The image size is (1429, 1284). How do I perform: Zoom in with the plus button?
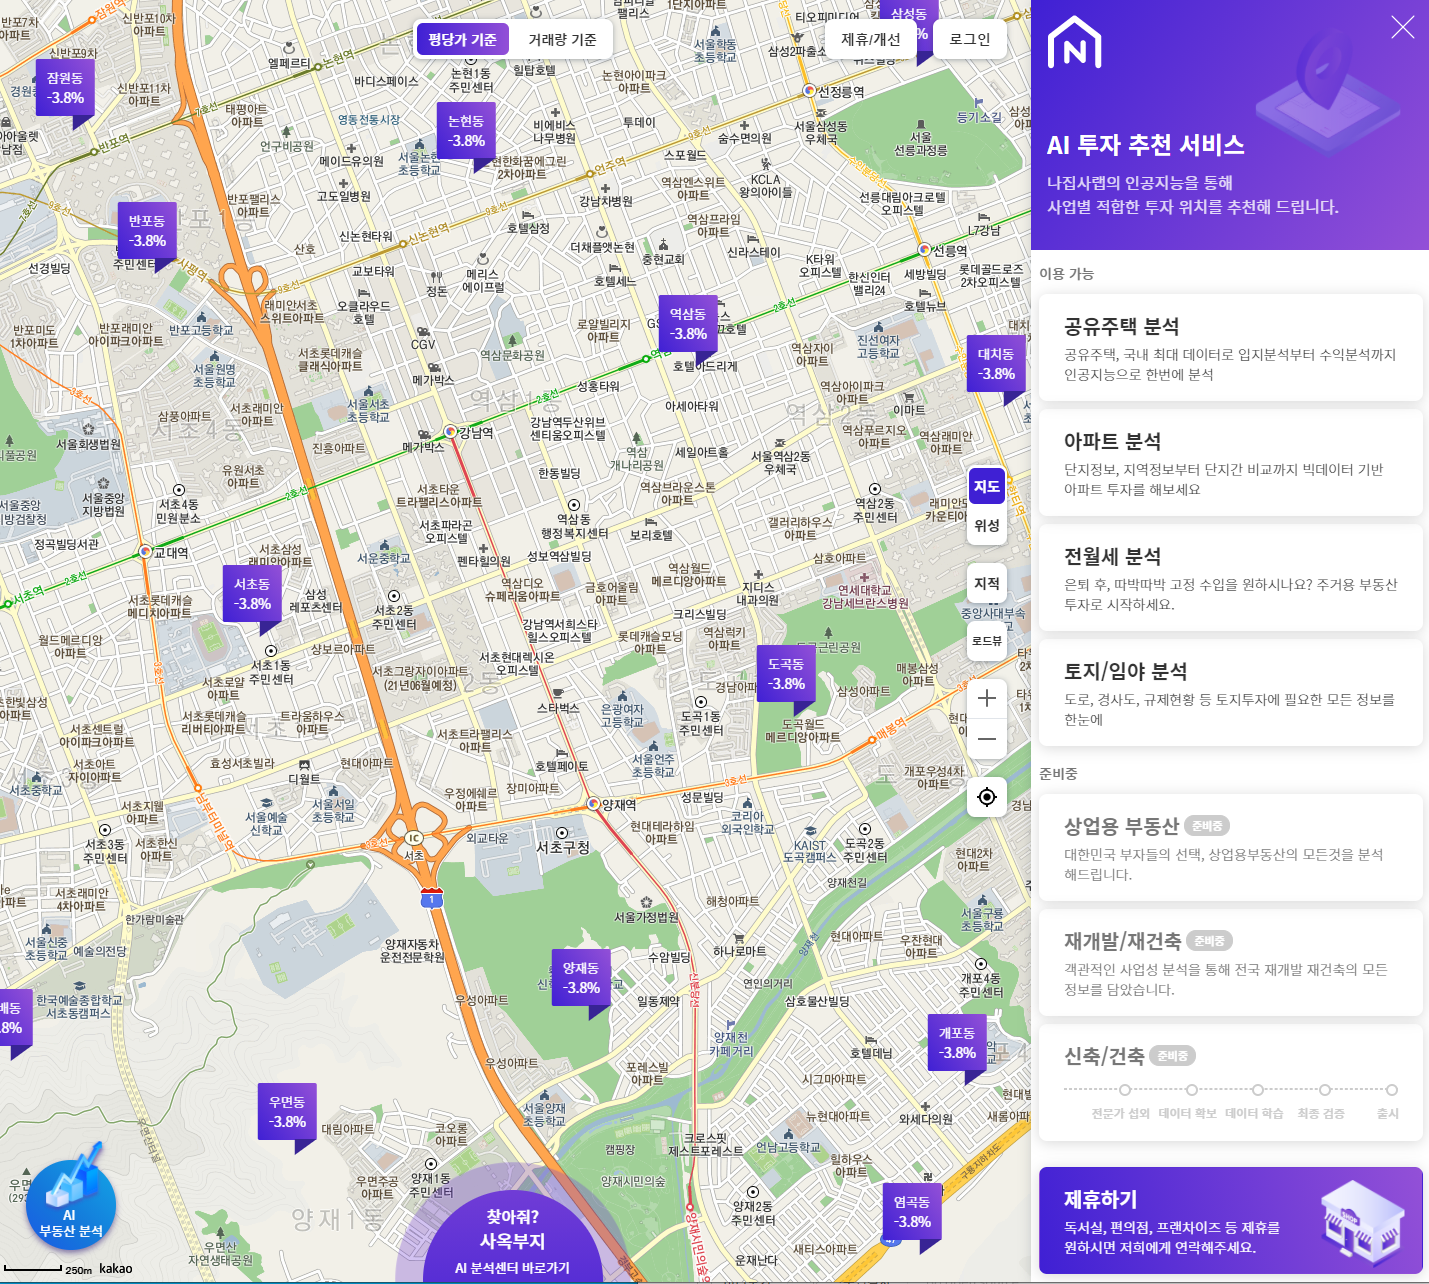987,698
